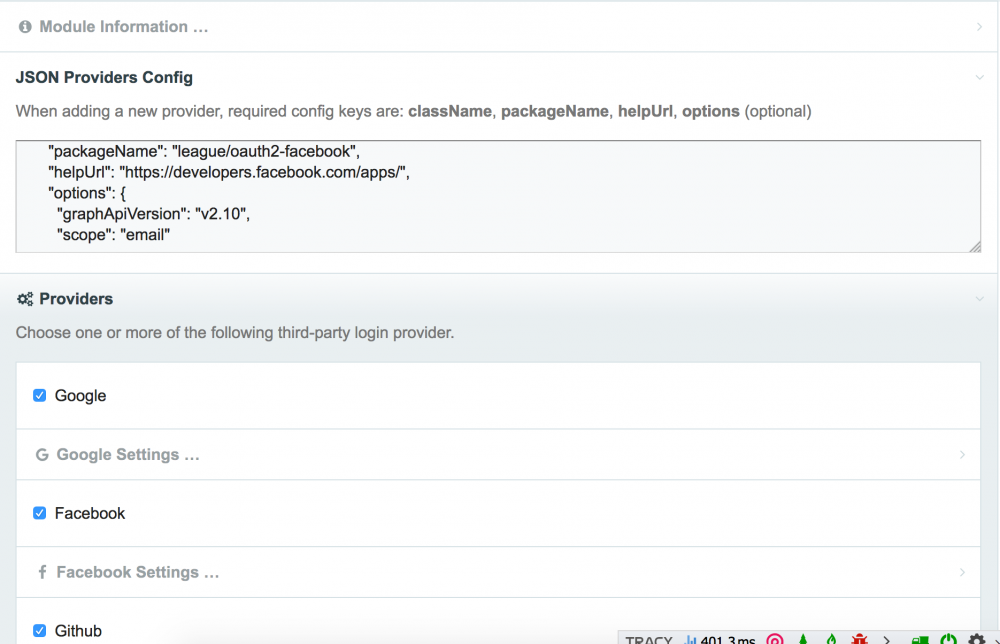Open the gear settings icon in Tracy bar

977,639
